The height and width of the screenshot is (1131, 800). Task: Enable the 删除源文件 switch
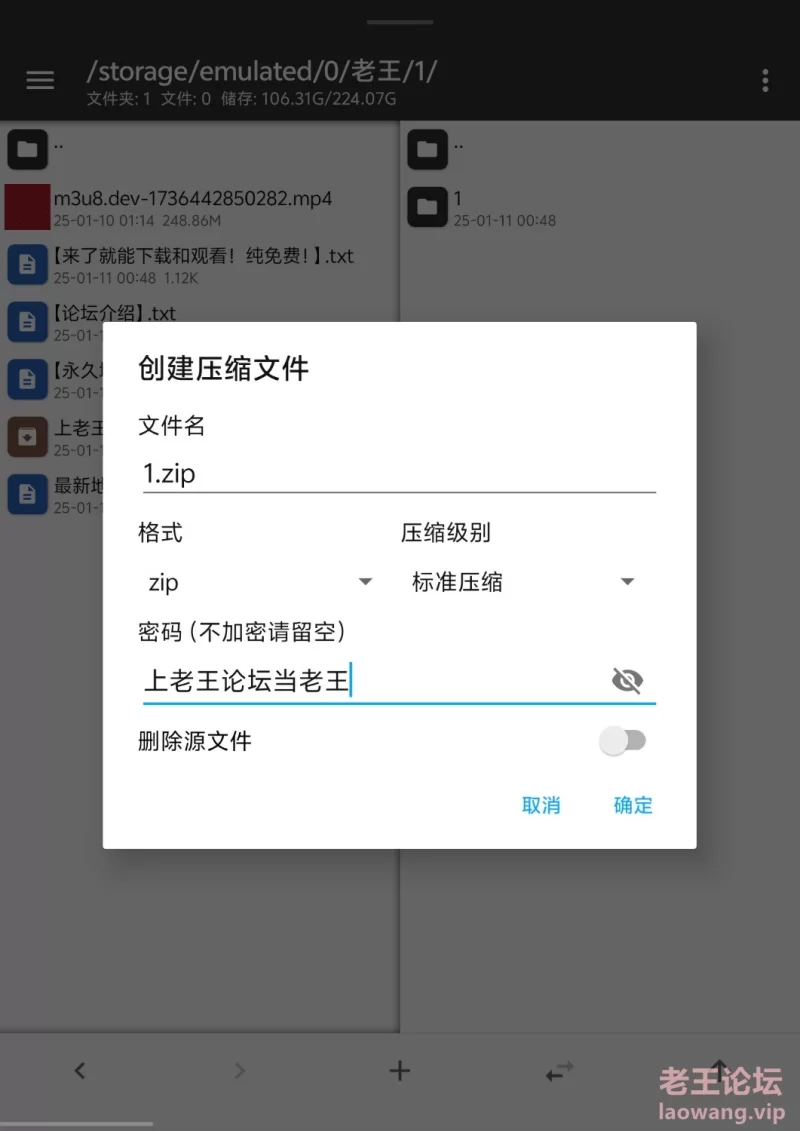tap(623, 741)
